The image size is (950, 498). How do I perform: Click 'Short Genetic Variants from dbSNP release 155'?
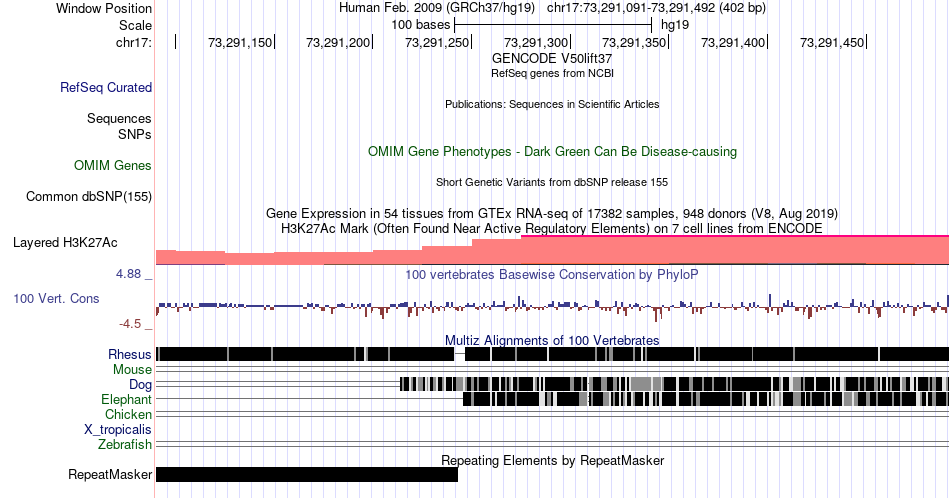(552, 182)
